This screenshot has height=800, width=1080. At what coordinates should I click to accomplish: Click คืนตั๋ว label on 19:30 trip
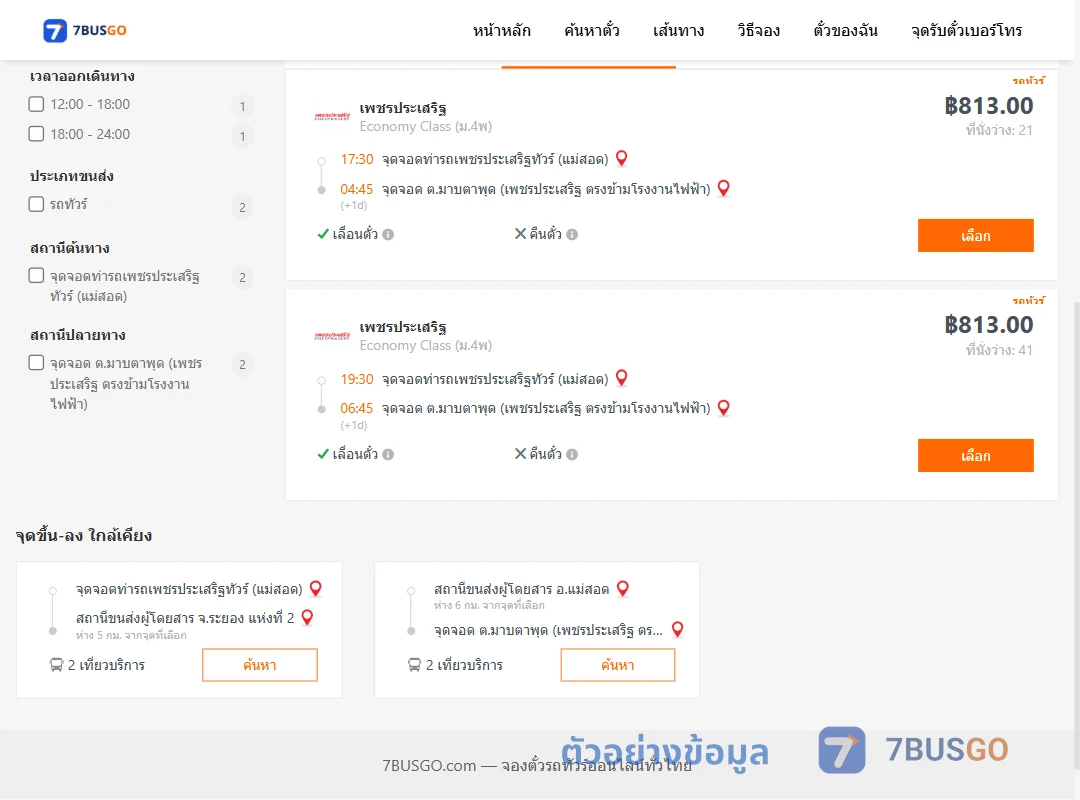pyautogui.click(x=546, y=454)
